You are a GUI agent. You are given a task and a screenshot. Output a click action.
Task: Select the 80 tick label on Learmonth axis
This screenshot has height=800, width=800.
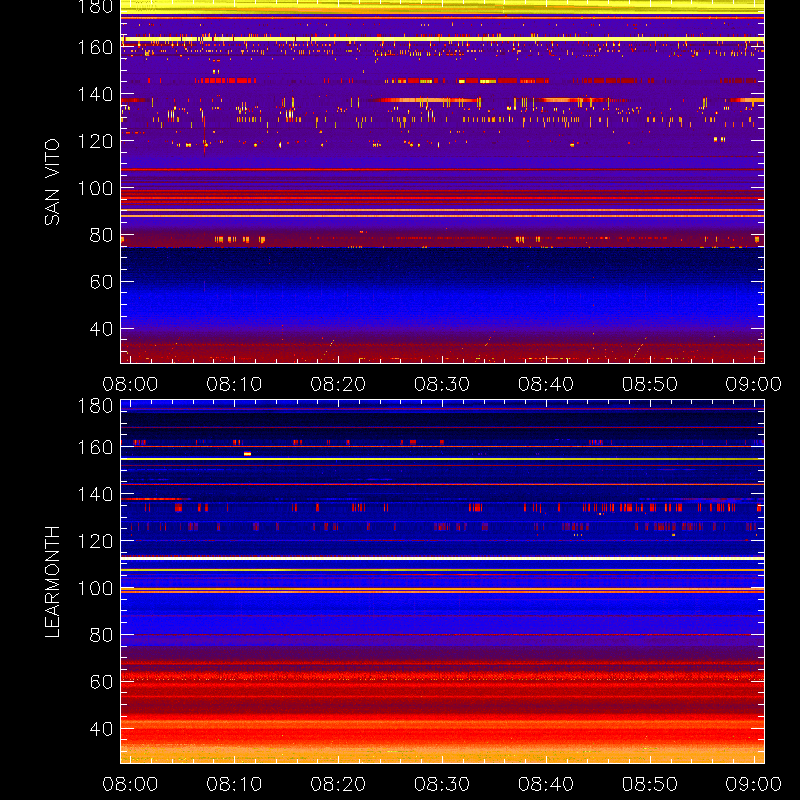101,635
